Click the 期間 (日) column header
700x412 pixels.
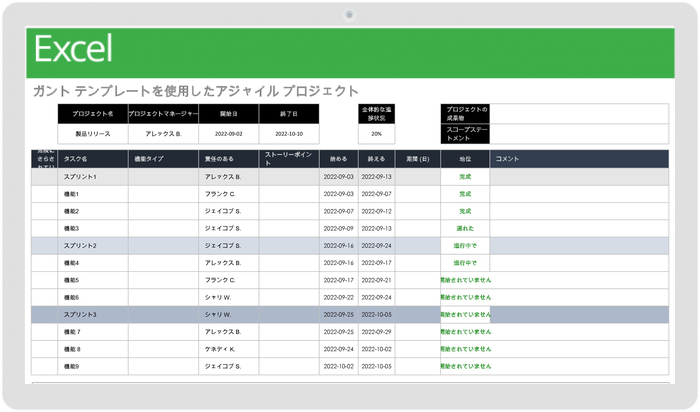coord(418,159)
